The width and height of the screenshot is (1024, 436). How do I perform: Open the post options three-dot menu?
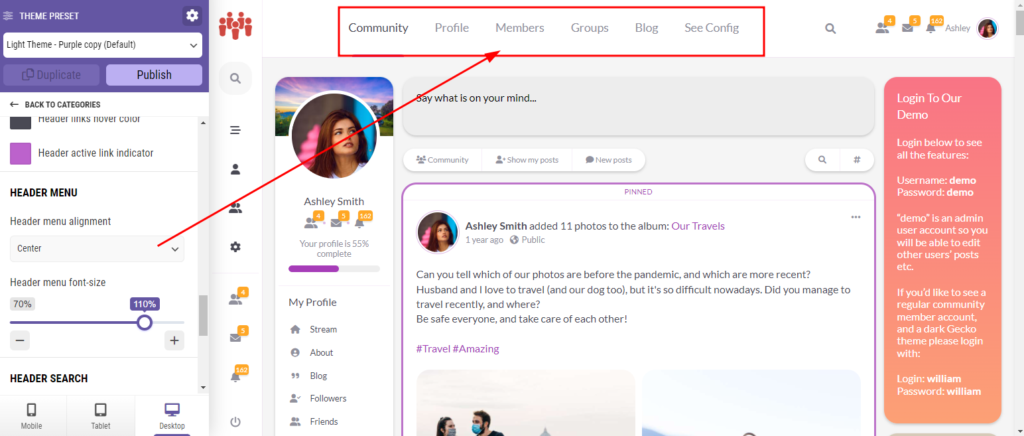pos(855,217)
